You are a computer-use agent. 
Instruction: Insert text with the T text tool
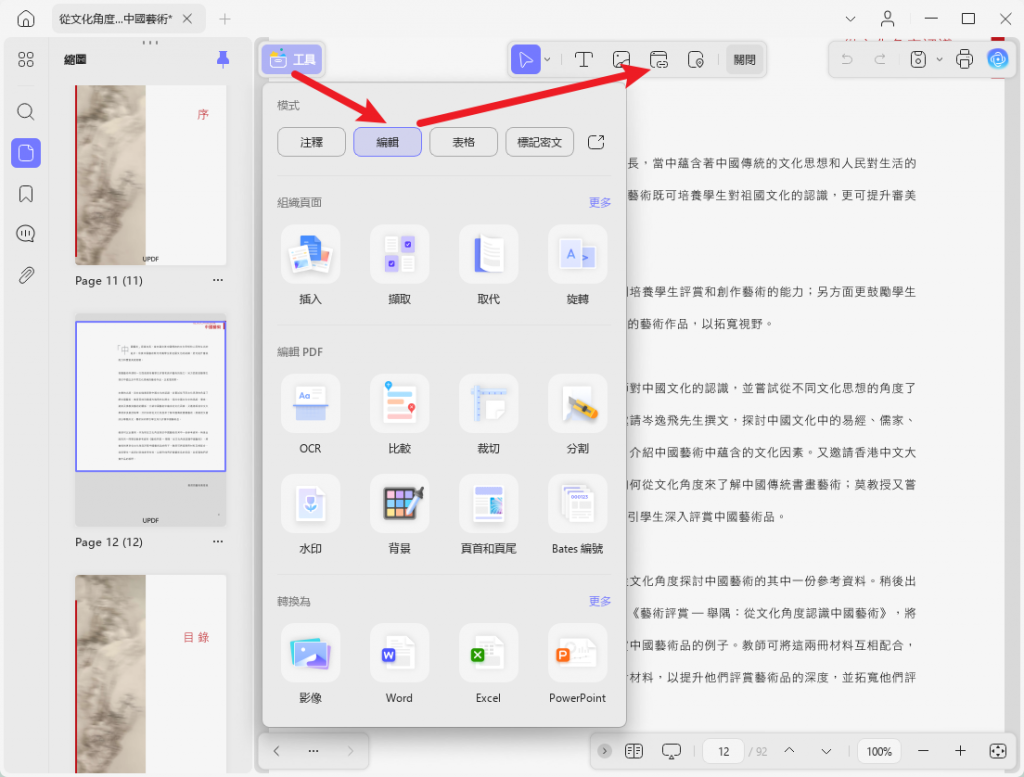(x=584, y=59)
